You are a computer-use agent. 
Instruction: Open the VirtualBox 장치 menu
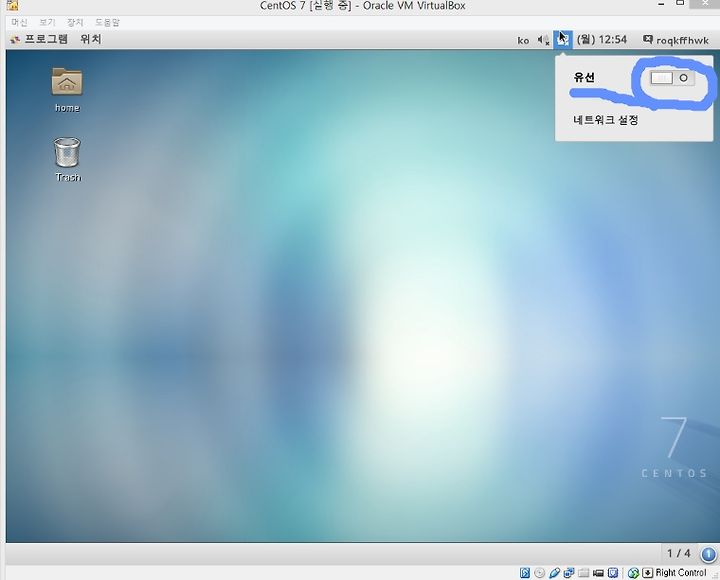pos(75,22)
